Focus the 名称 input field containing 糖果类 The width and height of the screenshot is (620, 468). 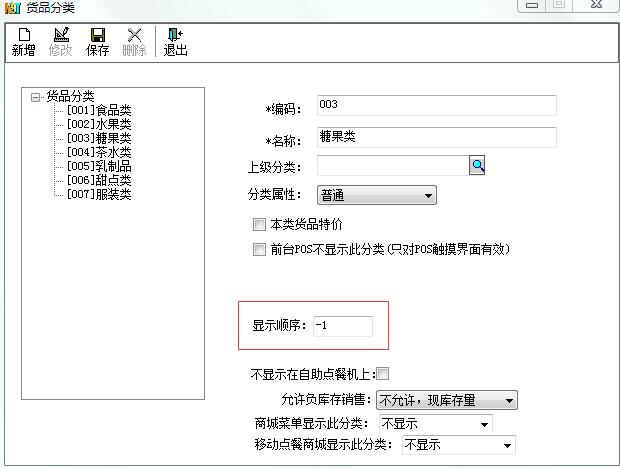point(437,137)
